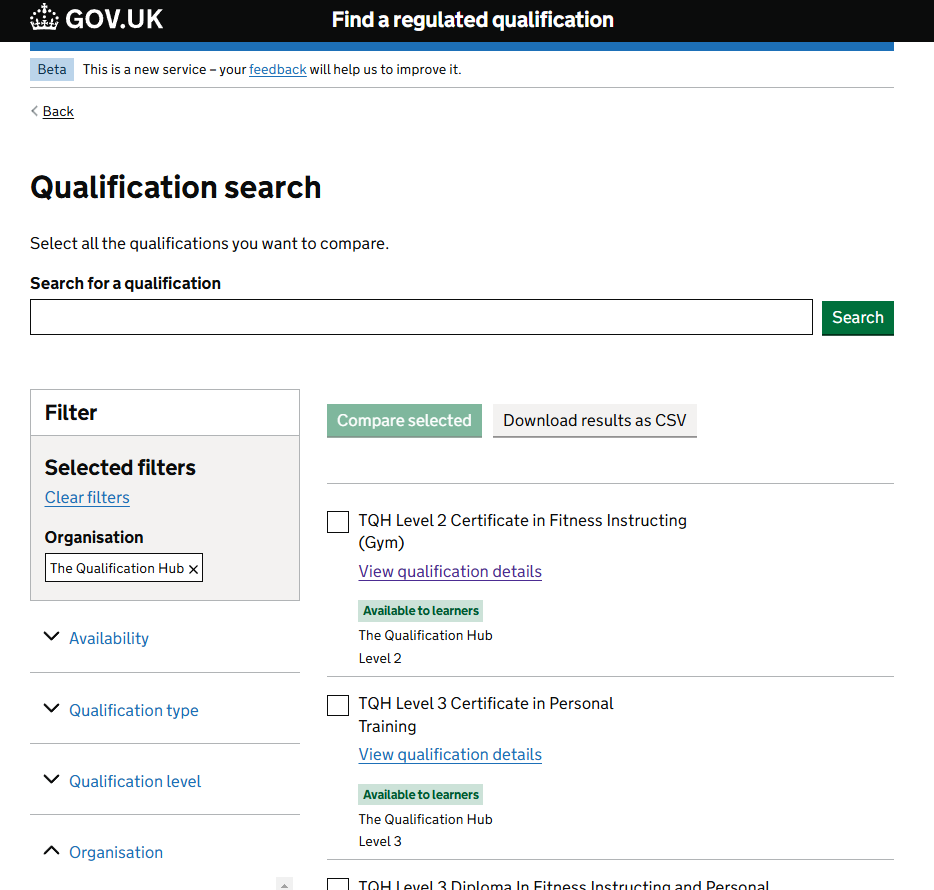Expand the Qualification type filter
Screen dimensions: 934x890
[134, 710]
